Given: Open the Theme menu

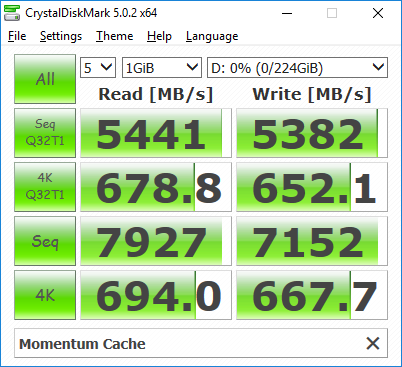Looking at the screenshot, I should click(x=115, y=36).
